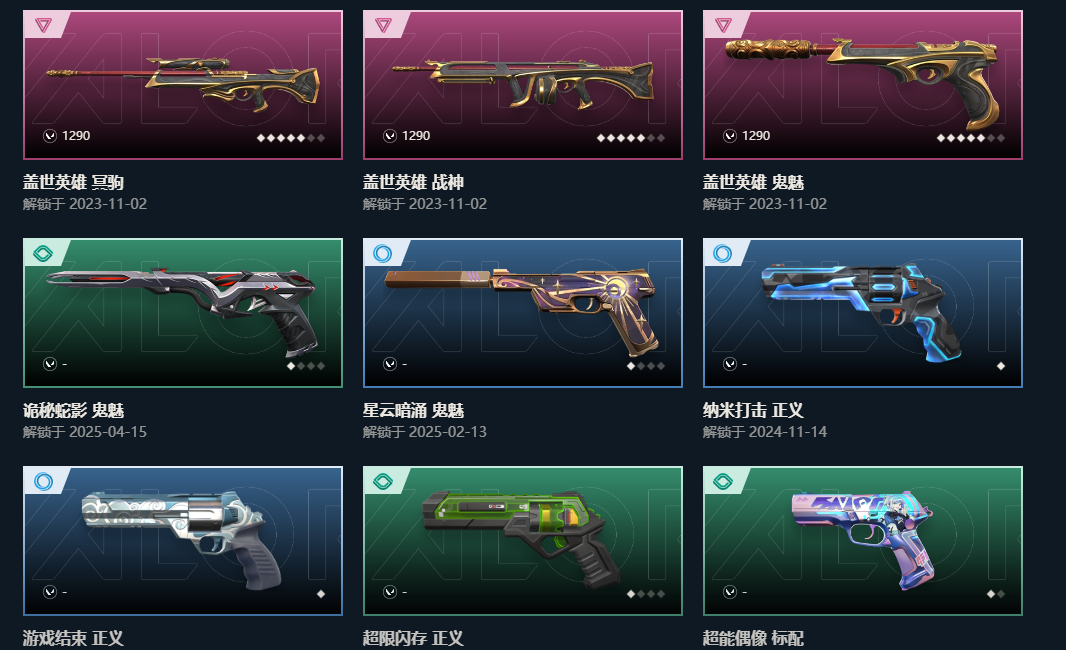The width and height of the screenshot is (1066, 650).
Task: Click the blue tier icon on 游戏结束 正义 card
Action: point(43,482)
